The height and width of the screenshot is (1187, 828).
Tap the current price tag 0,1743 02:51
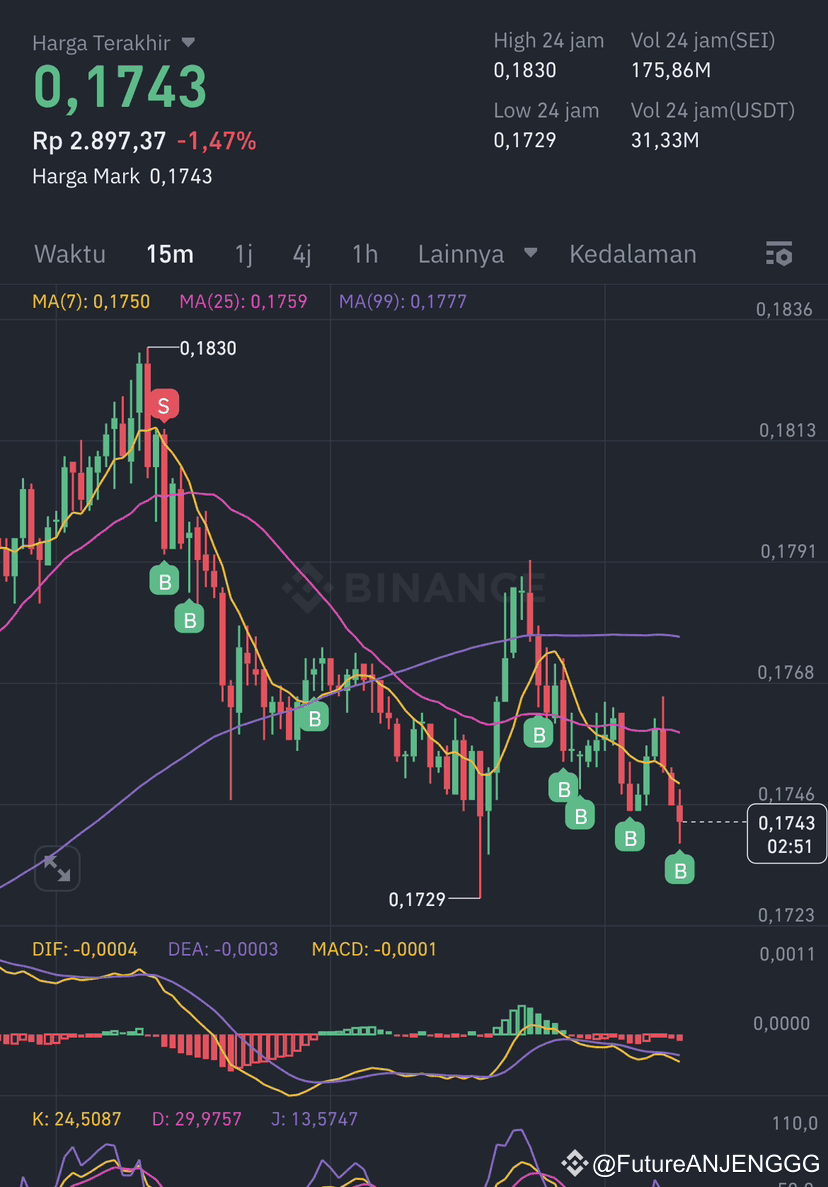tap(786, 834)
